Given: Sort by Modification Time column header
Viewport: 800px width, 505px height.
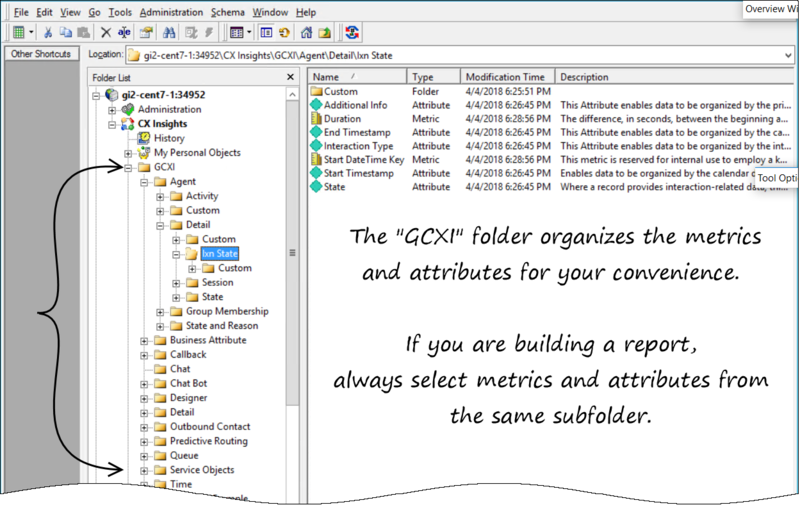Looking at the screenshot, I should coord(505,77).
